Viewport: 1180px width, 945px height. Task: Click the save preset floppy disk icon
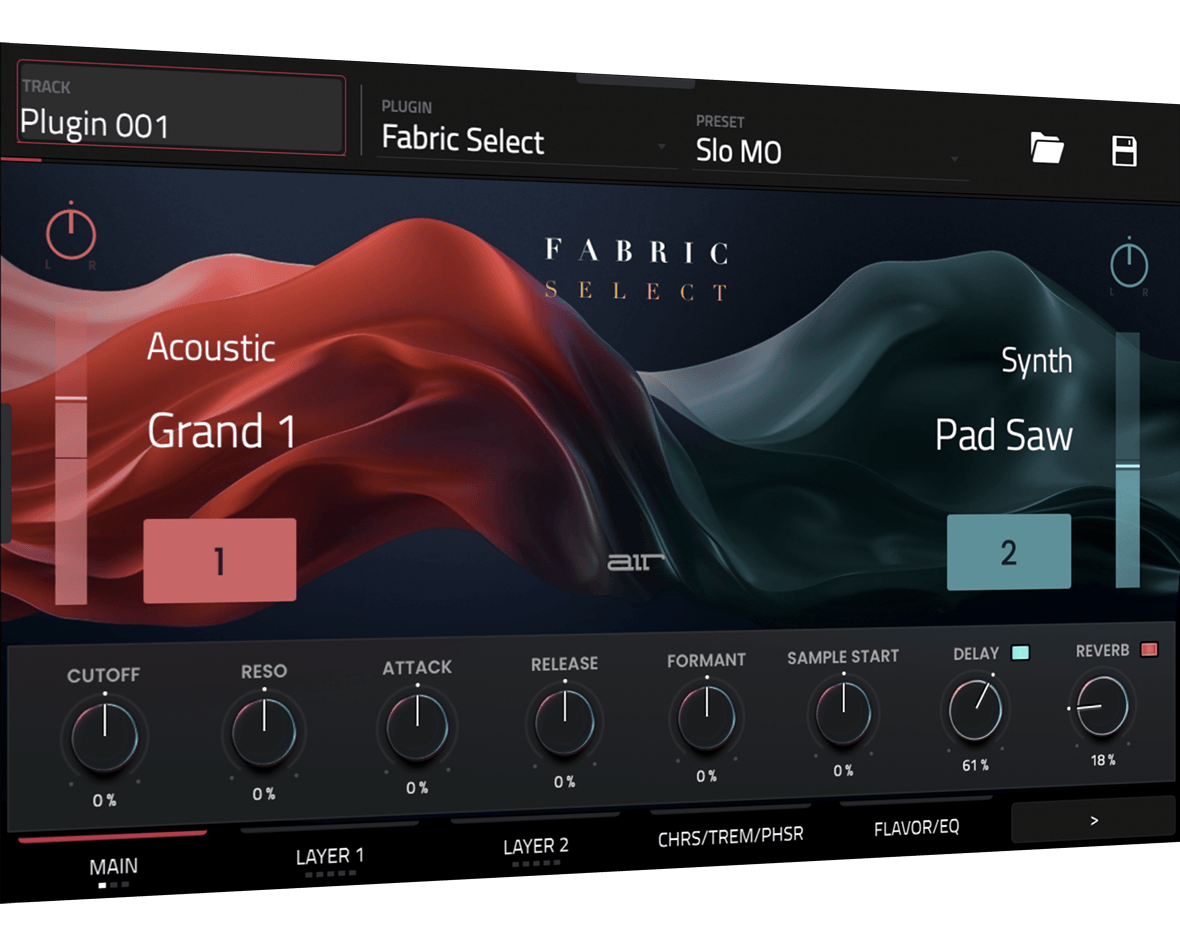[x=1124, y=151]
